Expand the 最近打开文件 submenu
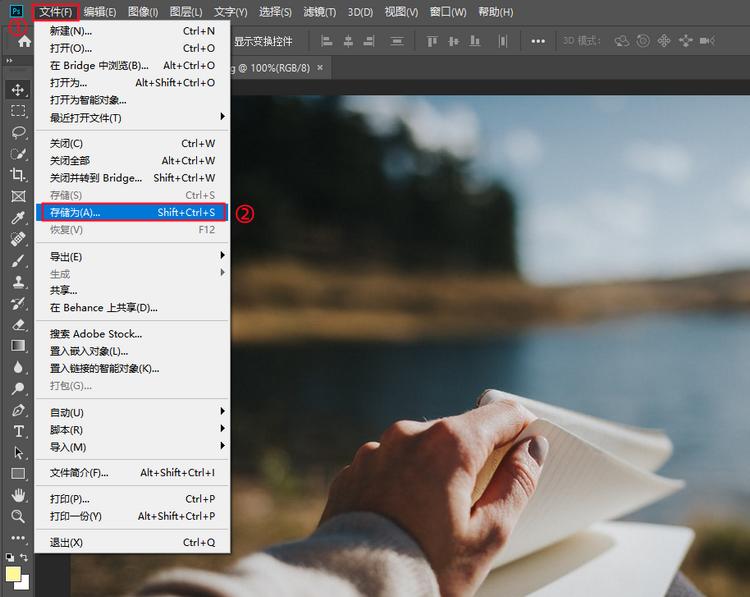This screenshot has height=597, width=750. (x=132, y=117)
